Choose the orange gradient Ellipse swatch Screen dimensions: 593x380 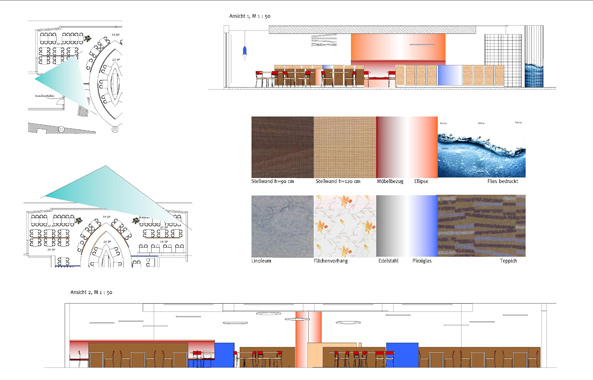pyautogui.click(x=422, y=147)
